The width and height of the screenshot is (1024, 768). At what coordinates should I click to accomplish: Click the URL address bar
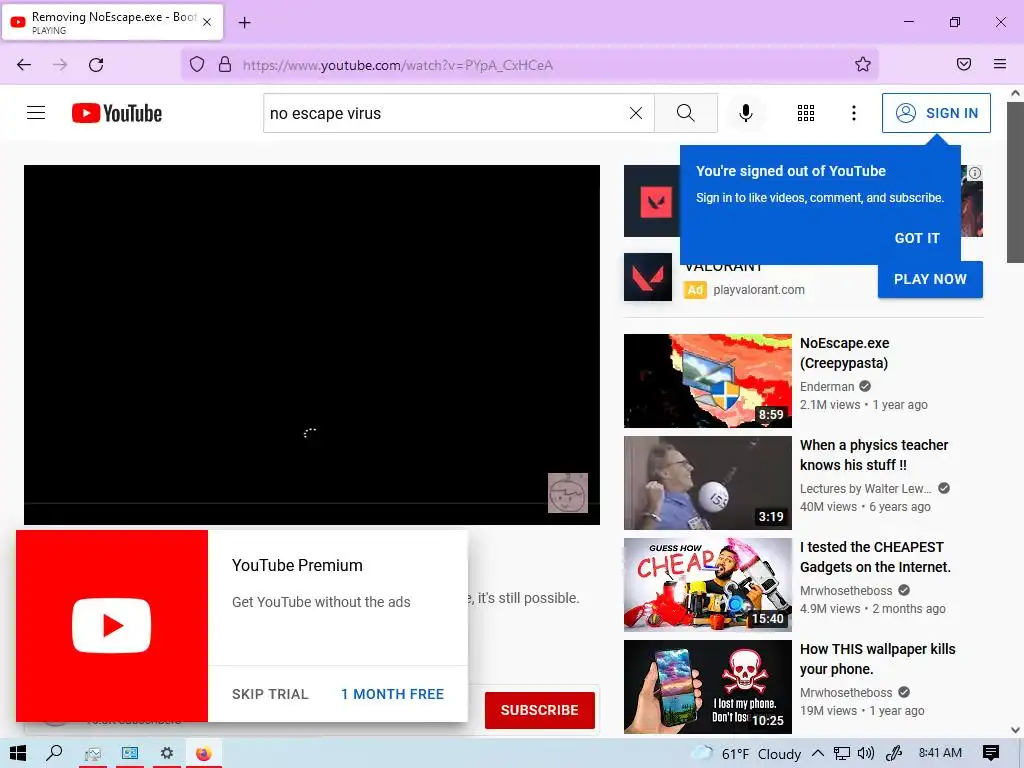[x=529, y=65]
